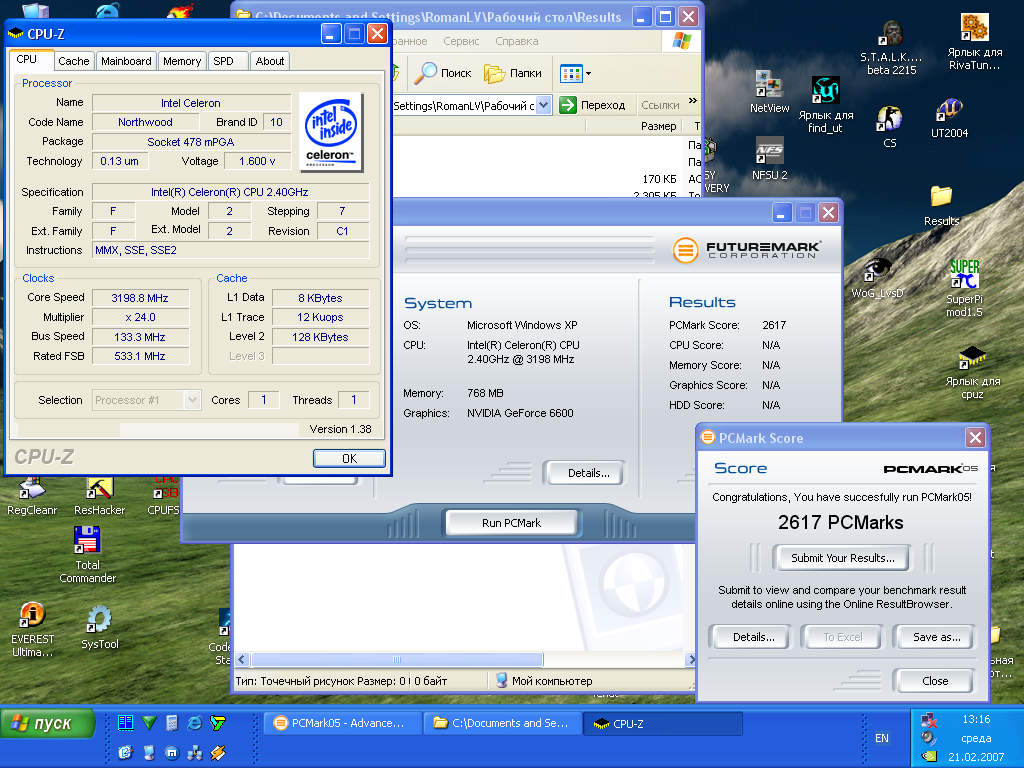Click the Core Speed value 3198.8 MHz
Viewport: 1024px width, 768px height.
140,298
